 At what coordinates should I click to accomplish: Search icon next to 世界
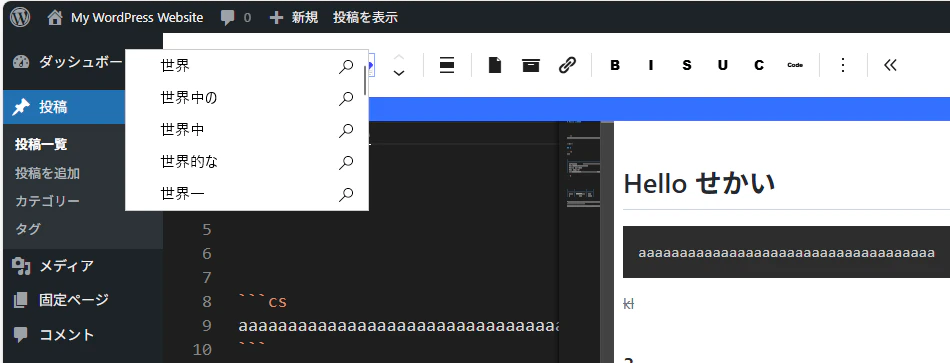point(346,66)
